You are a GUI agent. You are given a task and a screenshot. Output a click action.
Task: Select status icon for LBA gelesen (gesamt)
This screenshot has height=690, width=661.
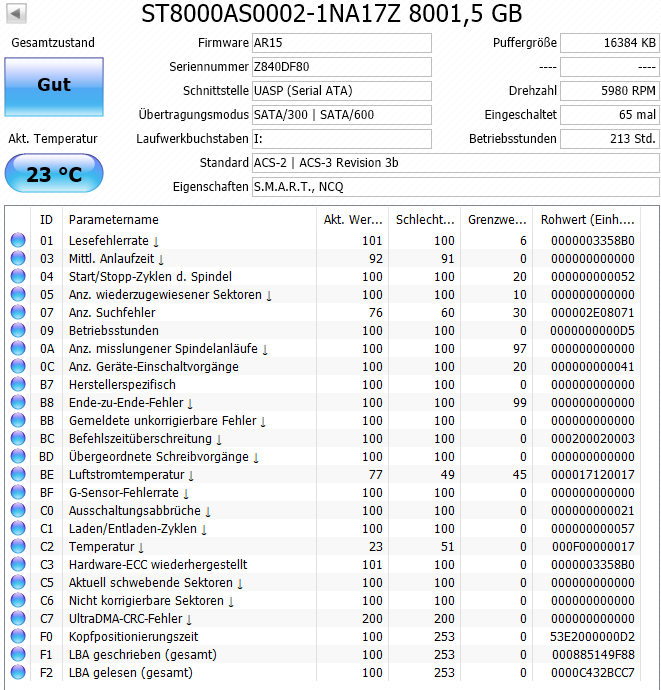coord(18,672)
